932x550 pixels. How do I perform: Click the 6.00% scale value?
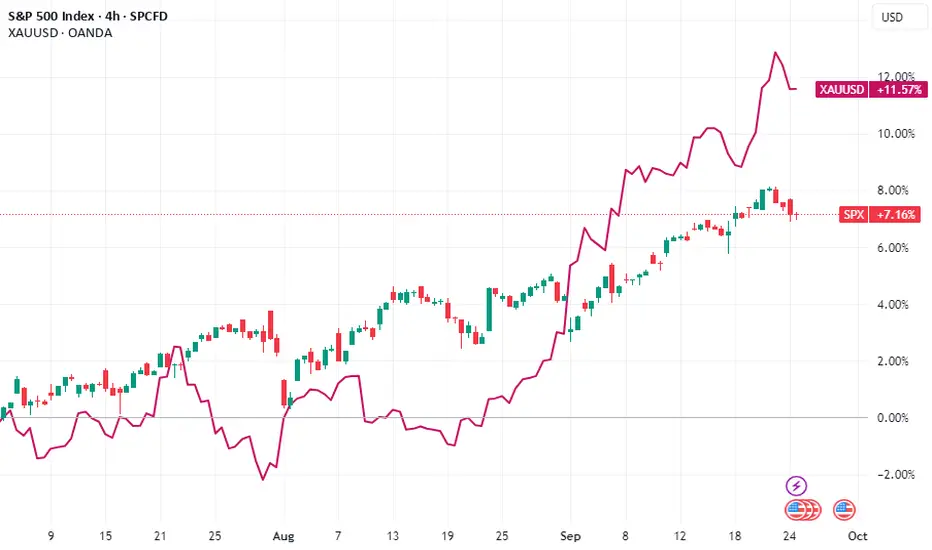coord(893,248)
